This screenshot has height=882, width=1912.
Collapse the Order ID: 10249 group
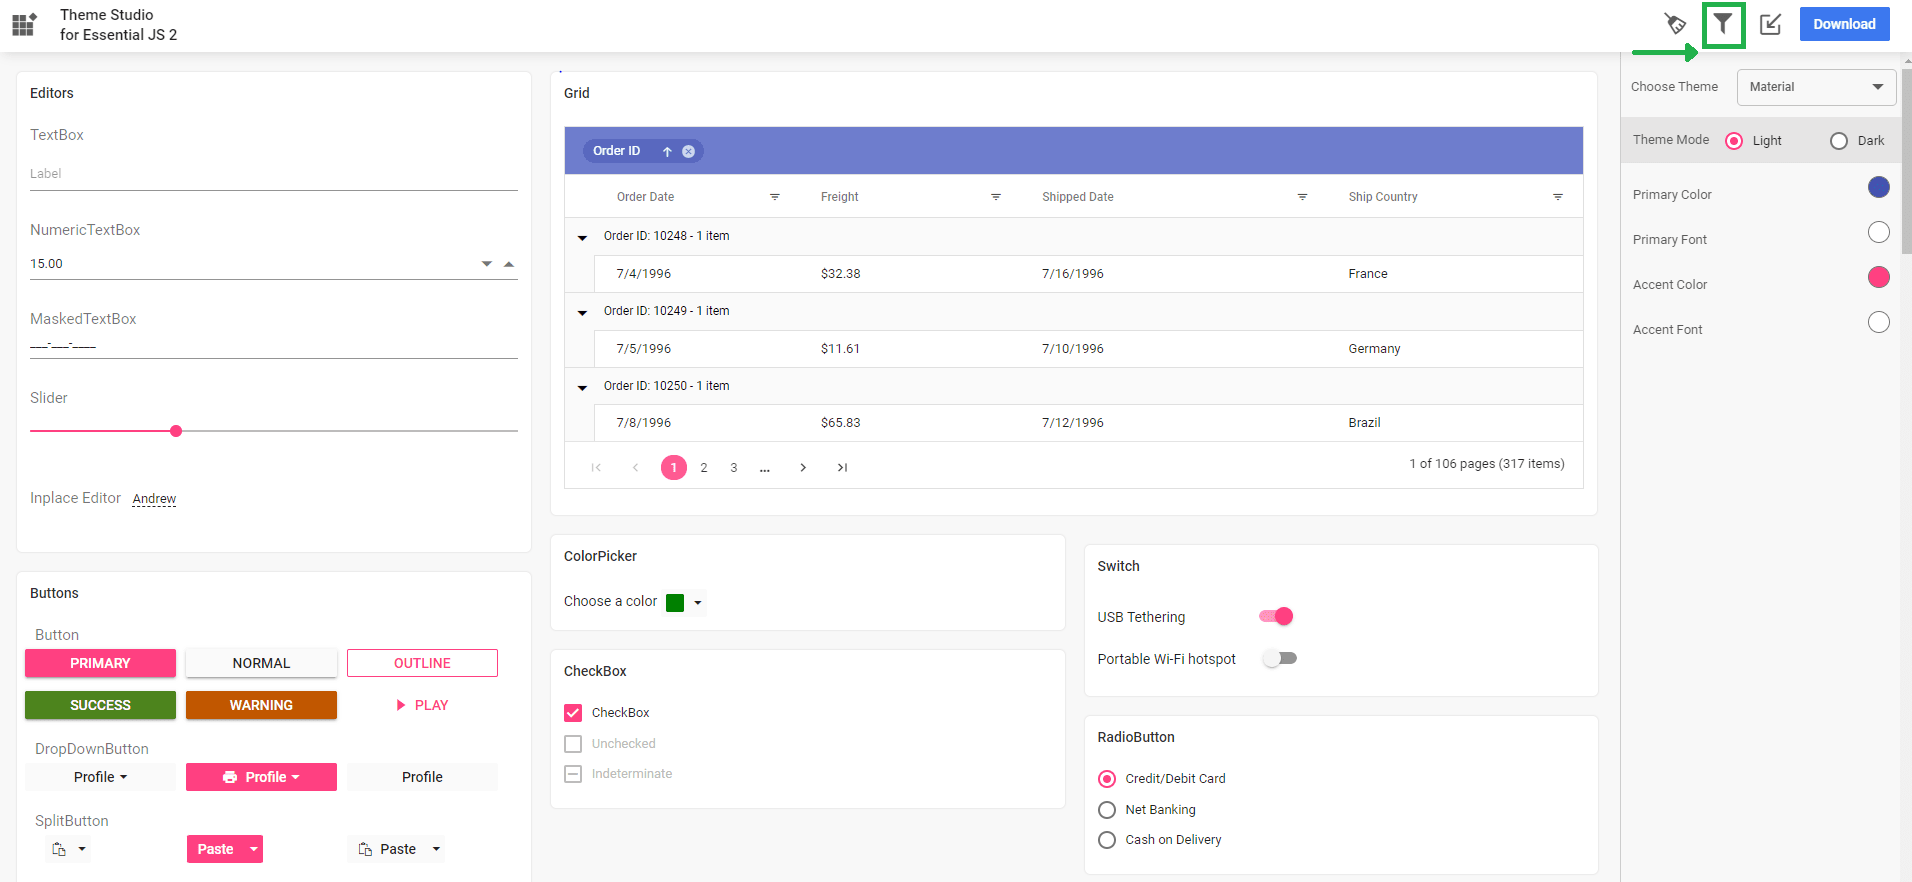582,312
